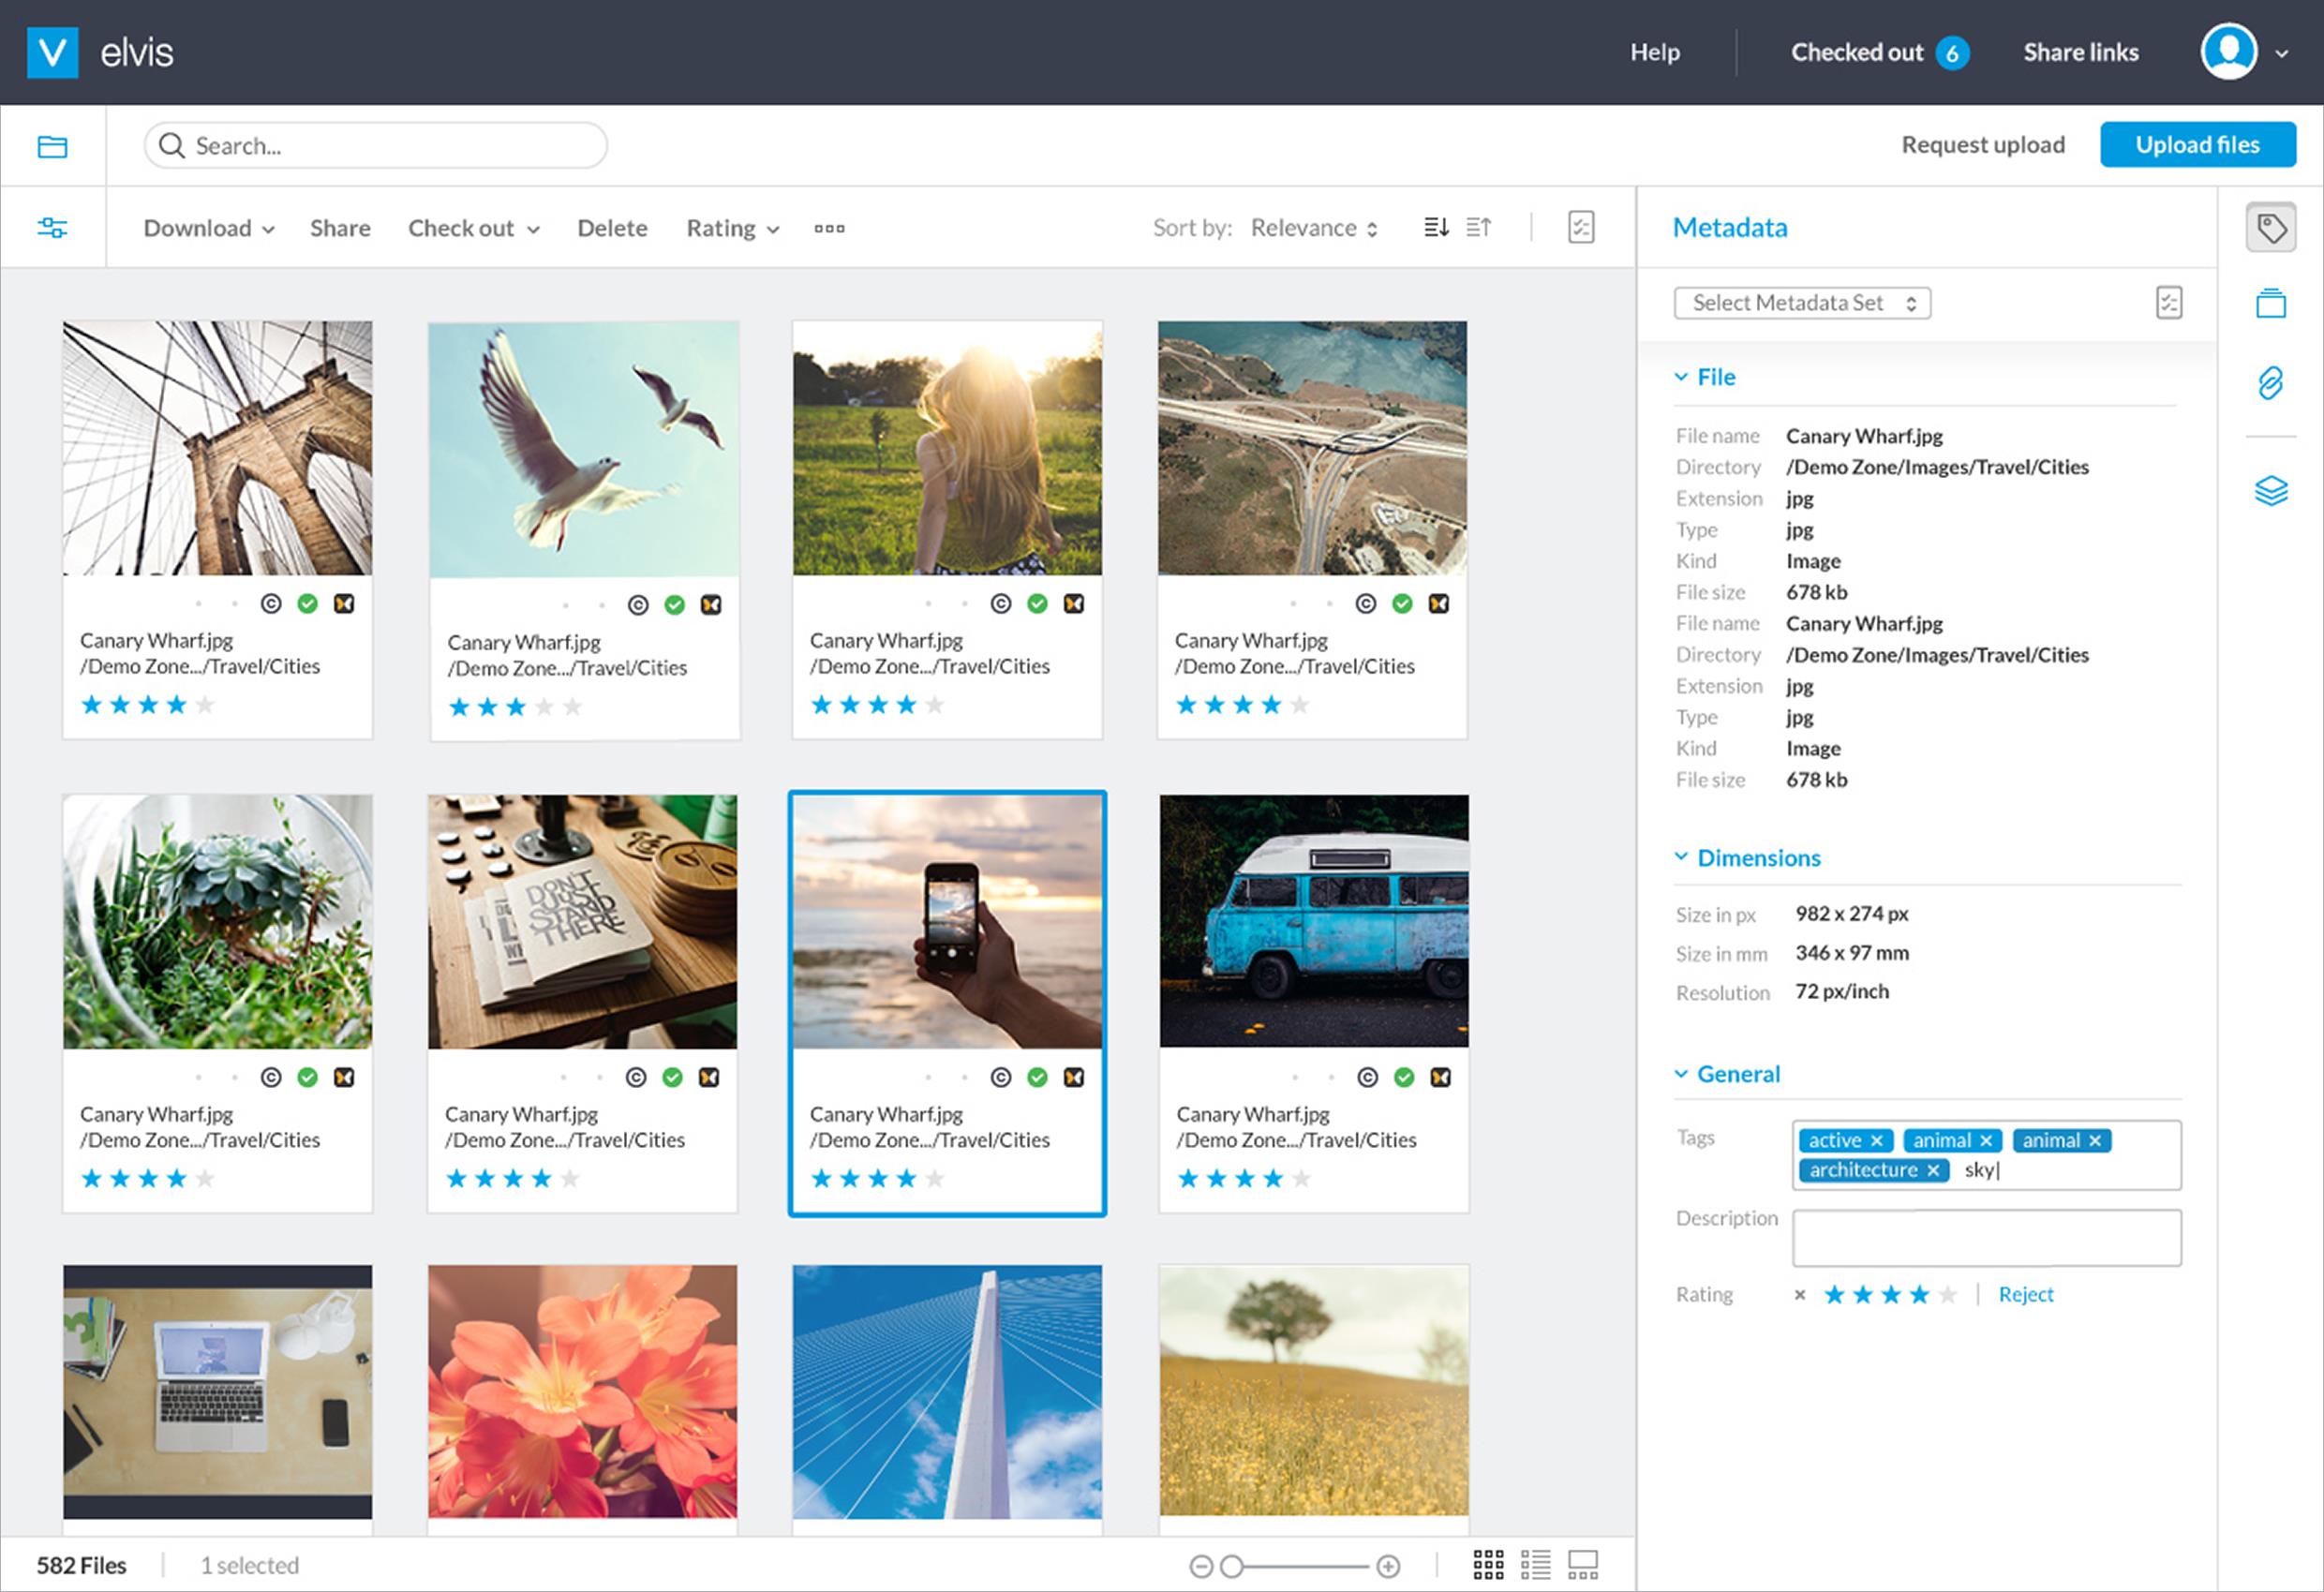Open Select Metadata Set dropdown
Viewport: 2324px width, 1592px height.
click(1801, 303)
